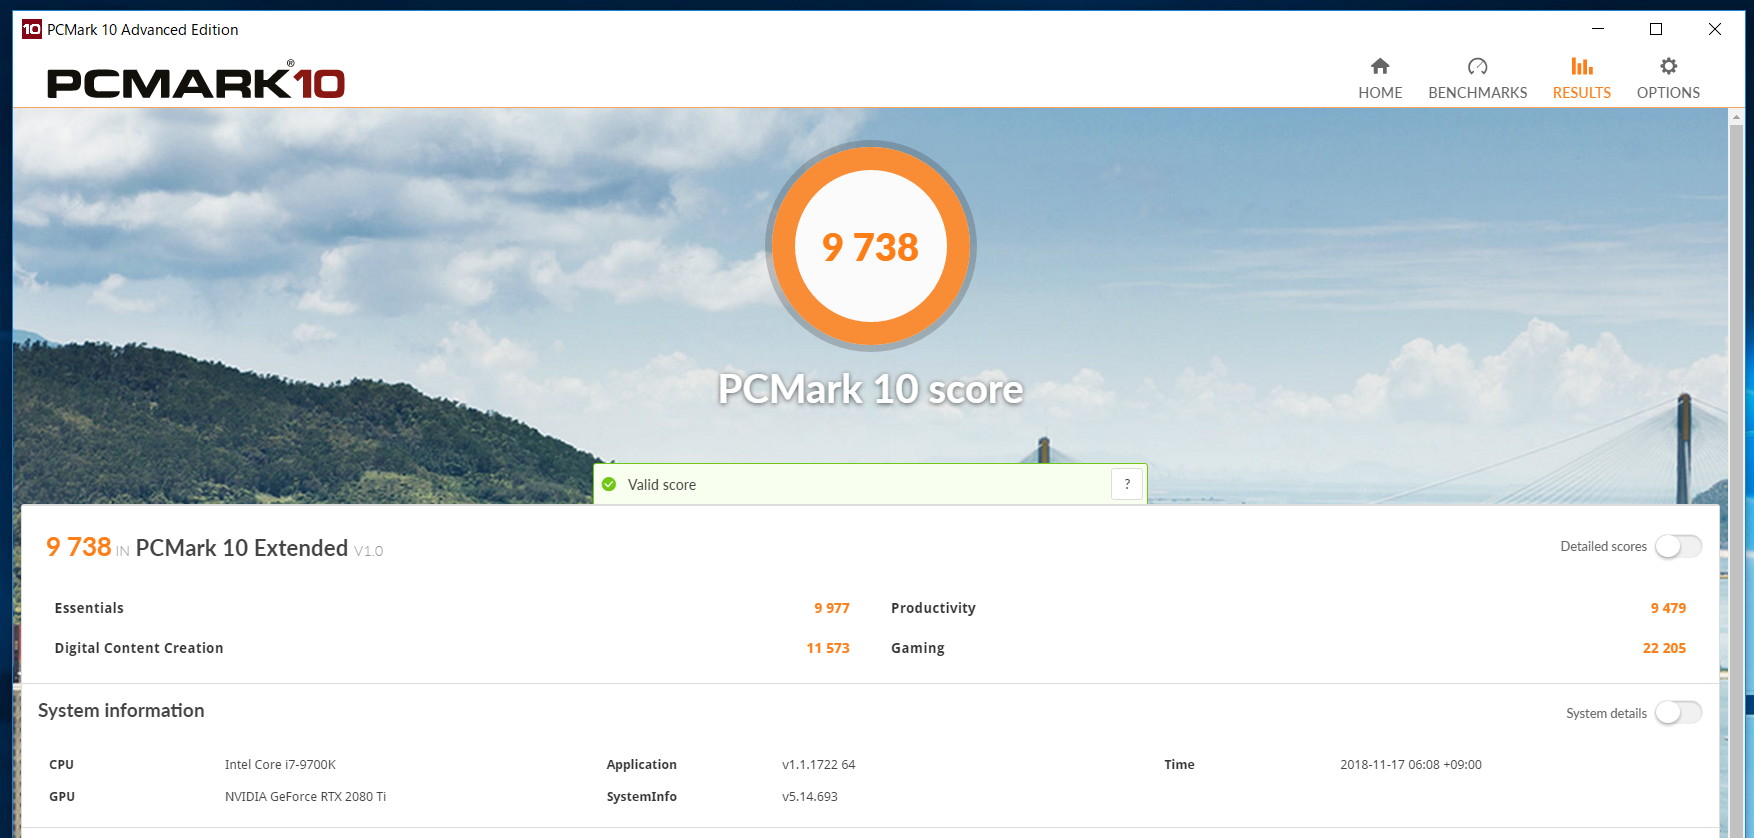Viewport: 1754px width, 838px height.
Task: Click the Intel Core i7-9700K text
Action: click(280, 765)
